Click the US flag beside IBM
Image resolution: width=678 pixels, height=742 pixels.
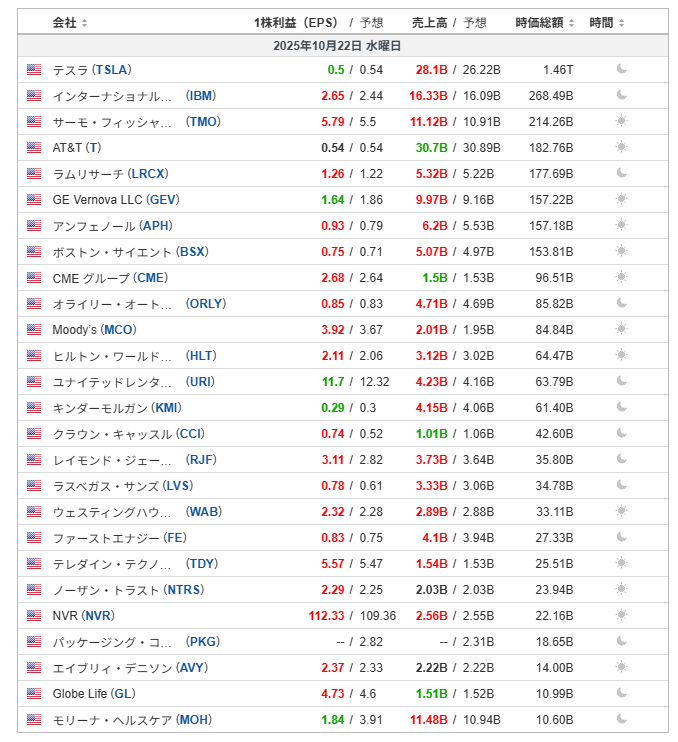pyautogui.click(x=34, y=96)
